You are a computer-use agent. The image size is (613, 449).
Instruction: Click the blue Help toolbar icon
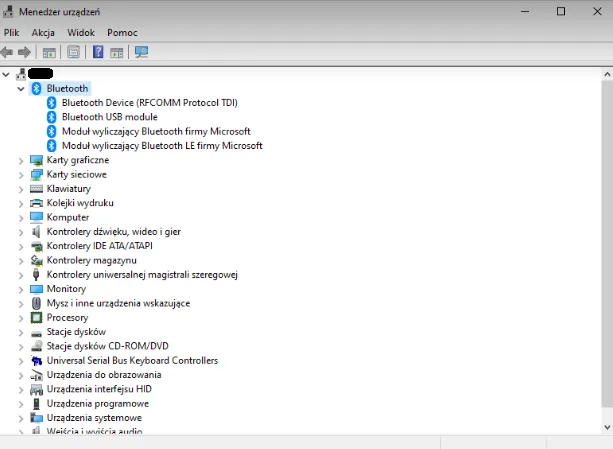(98, 52)
